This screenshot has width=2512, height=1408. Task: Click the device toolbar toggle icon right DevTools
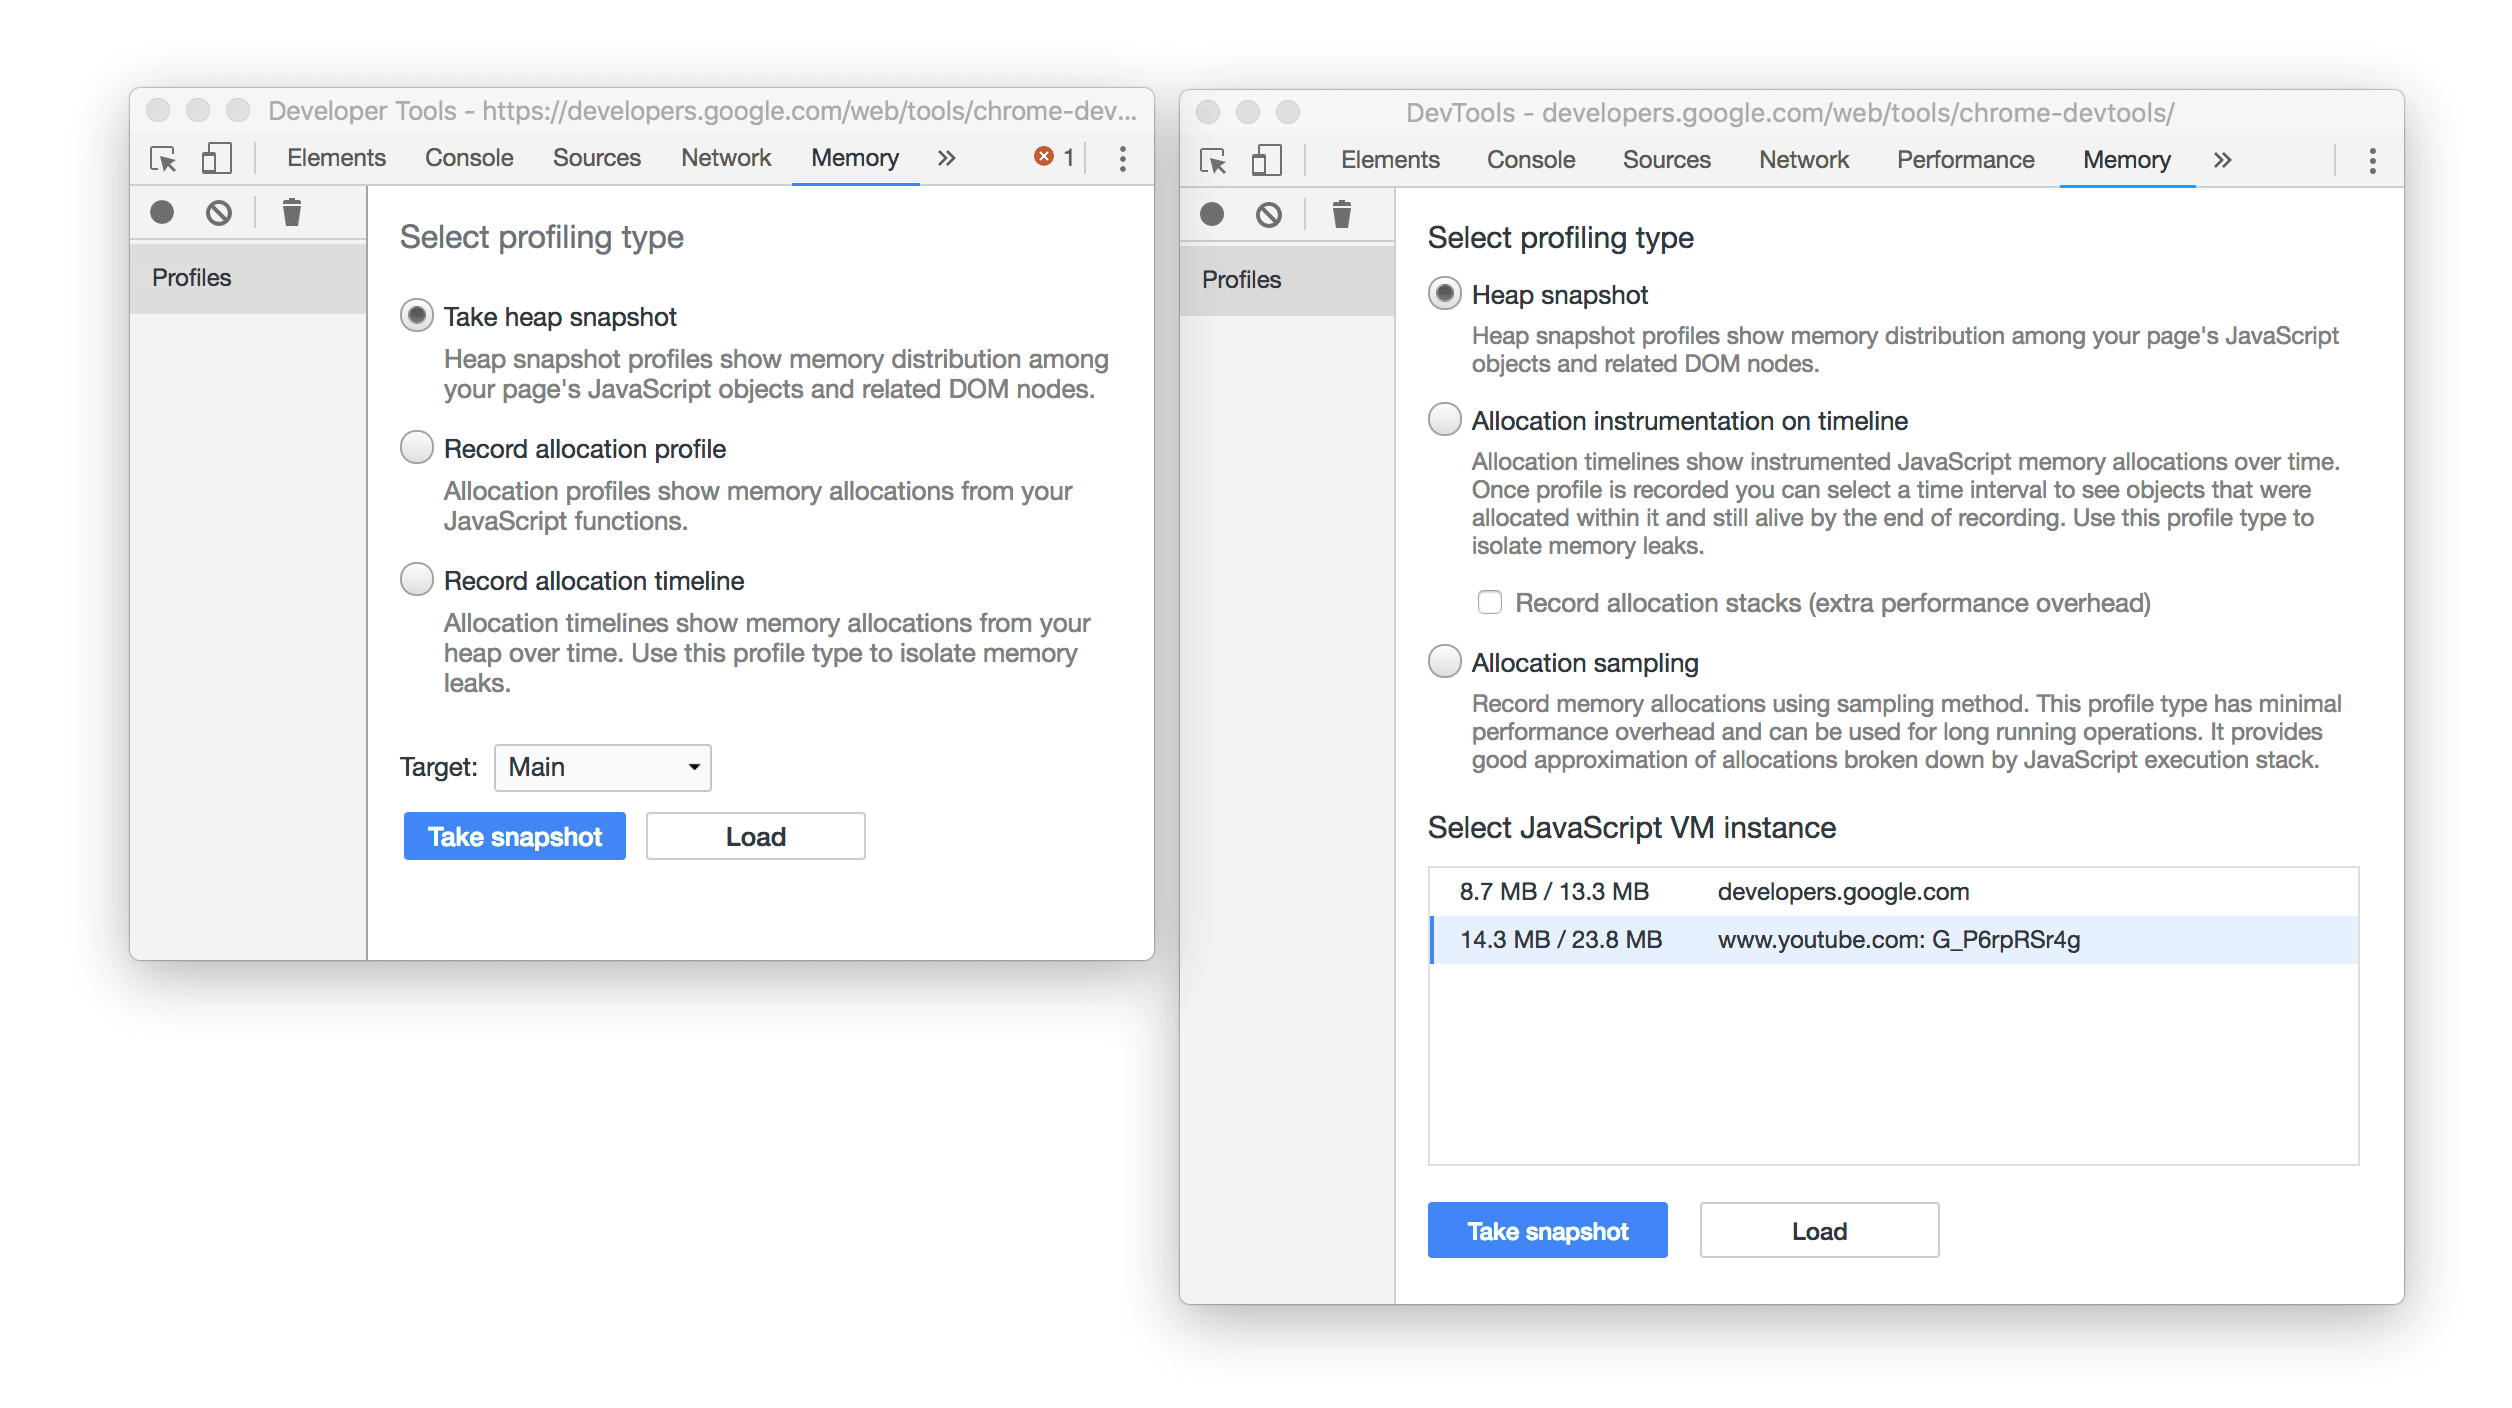[1268, 157]
